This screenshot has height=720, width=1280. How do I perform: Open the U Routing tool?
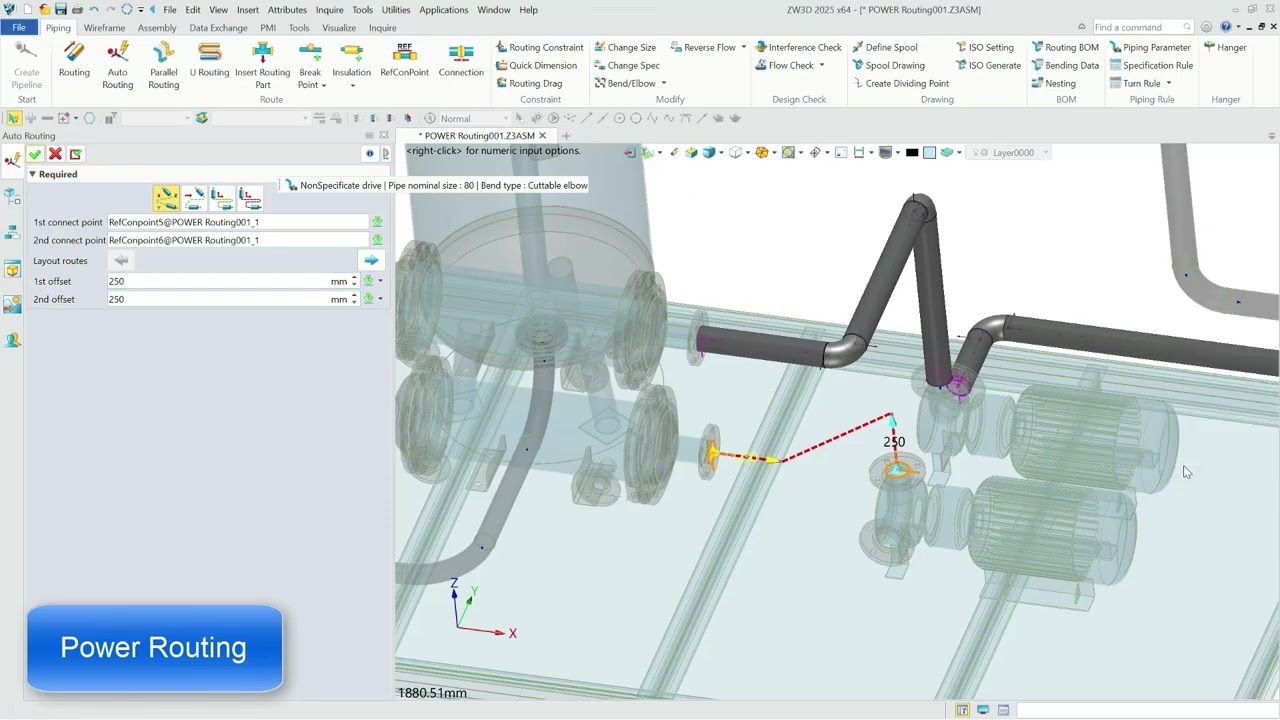point(209,61)
